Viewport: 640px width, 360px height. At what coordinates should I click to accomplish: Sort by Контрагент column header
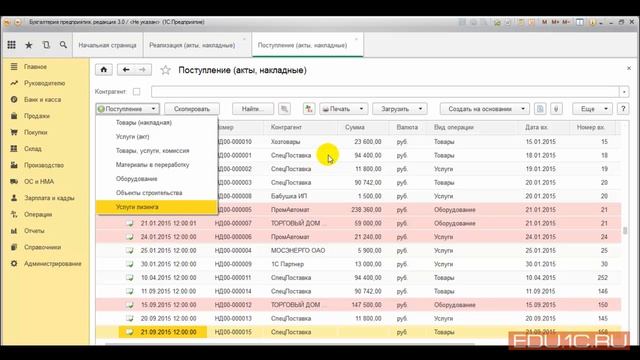pos(286,127)
